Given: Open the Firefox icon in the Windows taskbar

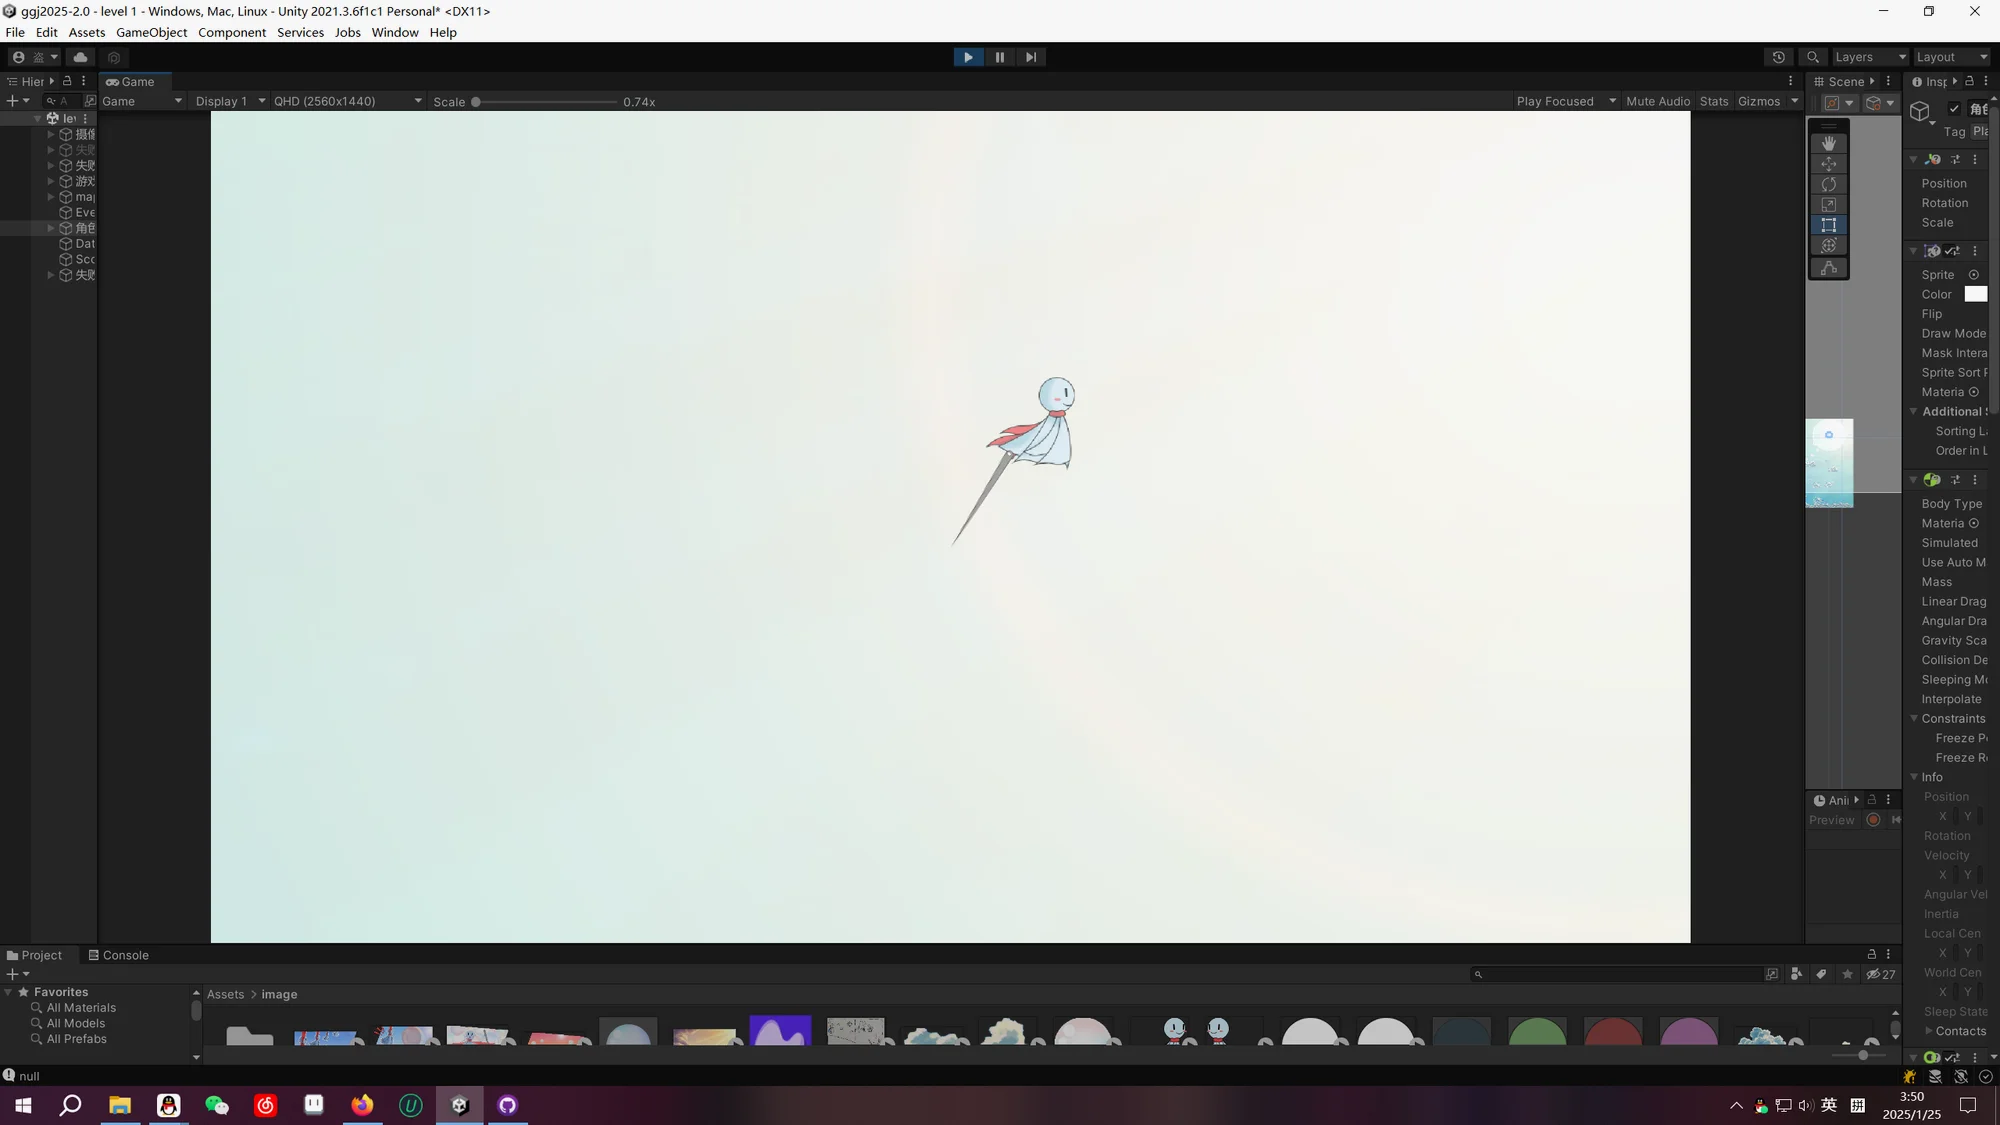Looking at the screenshot, I should pyautogui.click(x=362, y=1105).
